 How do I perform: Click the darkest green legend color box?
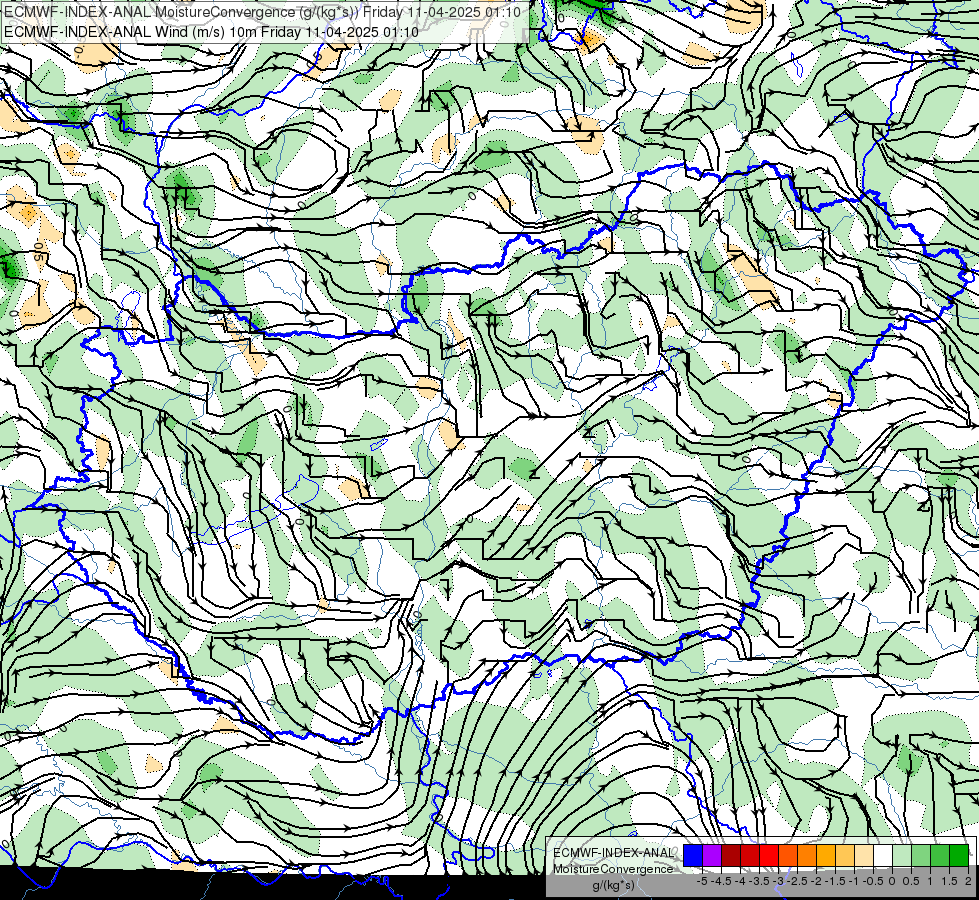point(959,855)
